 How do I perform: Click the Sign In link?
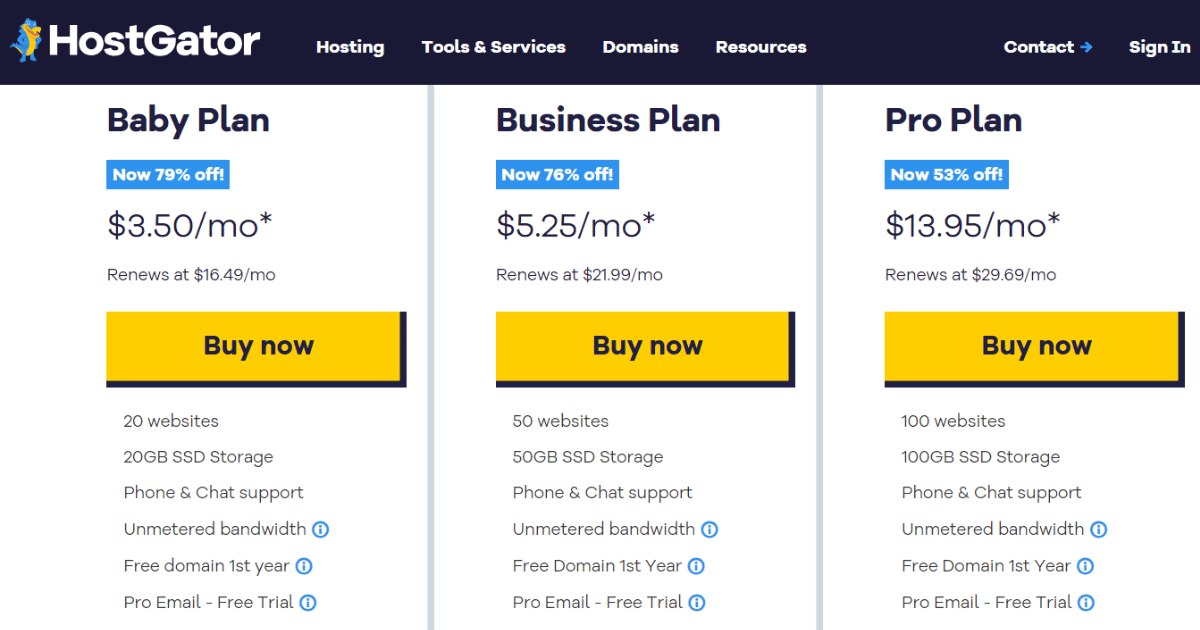click(1160, 47)
